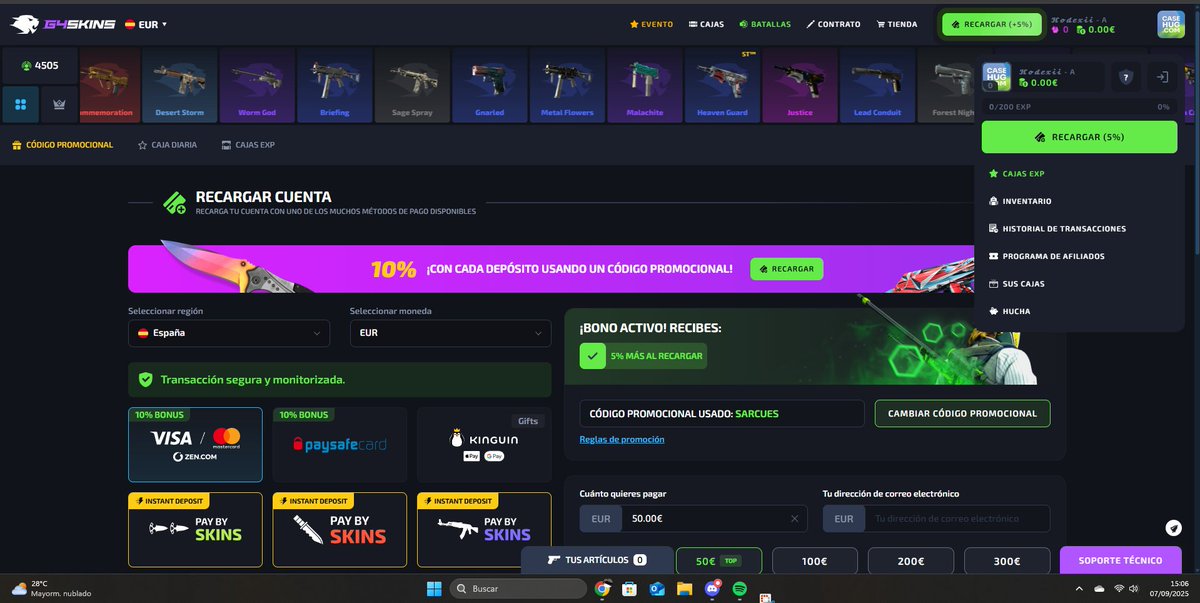Open the Evento menu item
Image resolution: width=1200 pixels, height=603 pixels.
(651, 24)
